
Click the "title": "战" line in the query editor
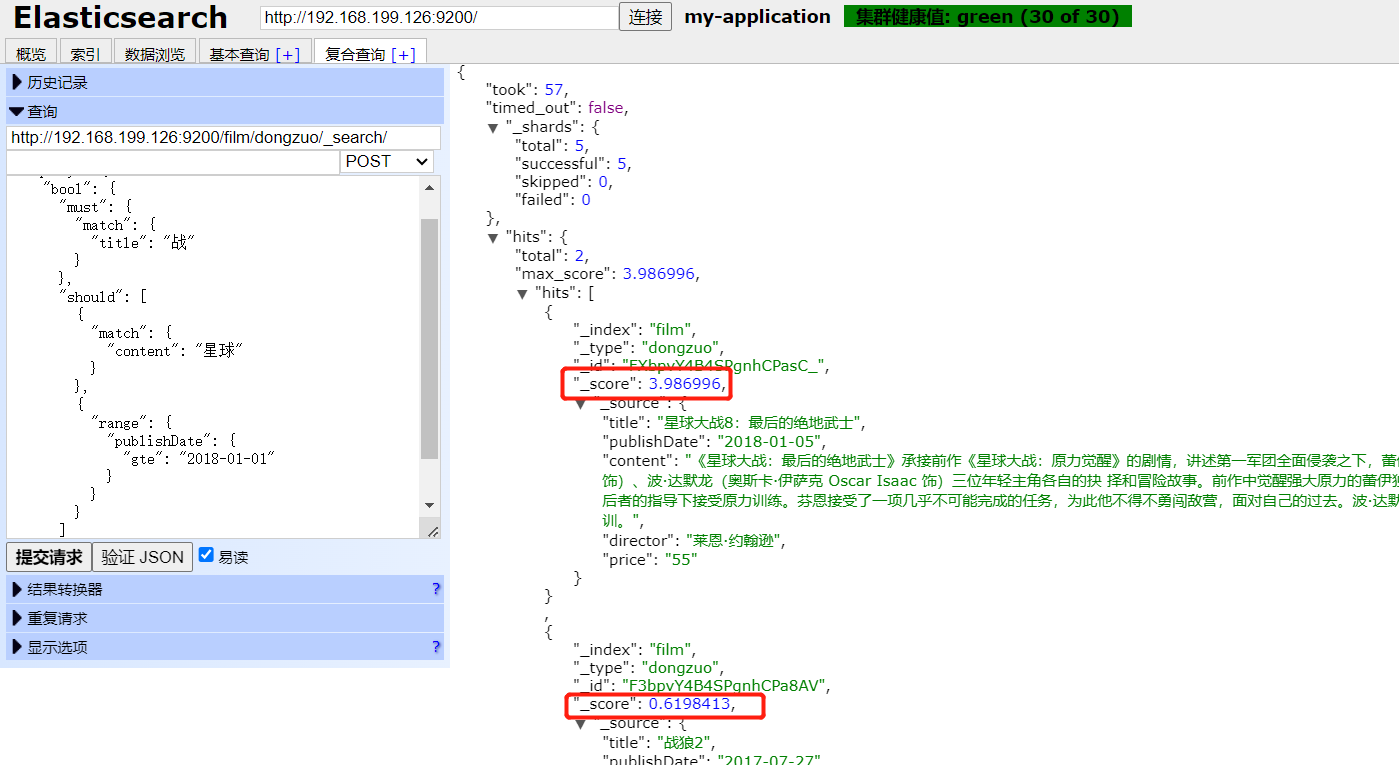(x=143, y=243)
